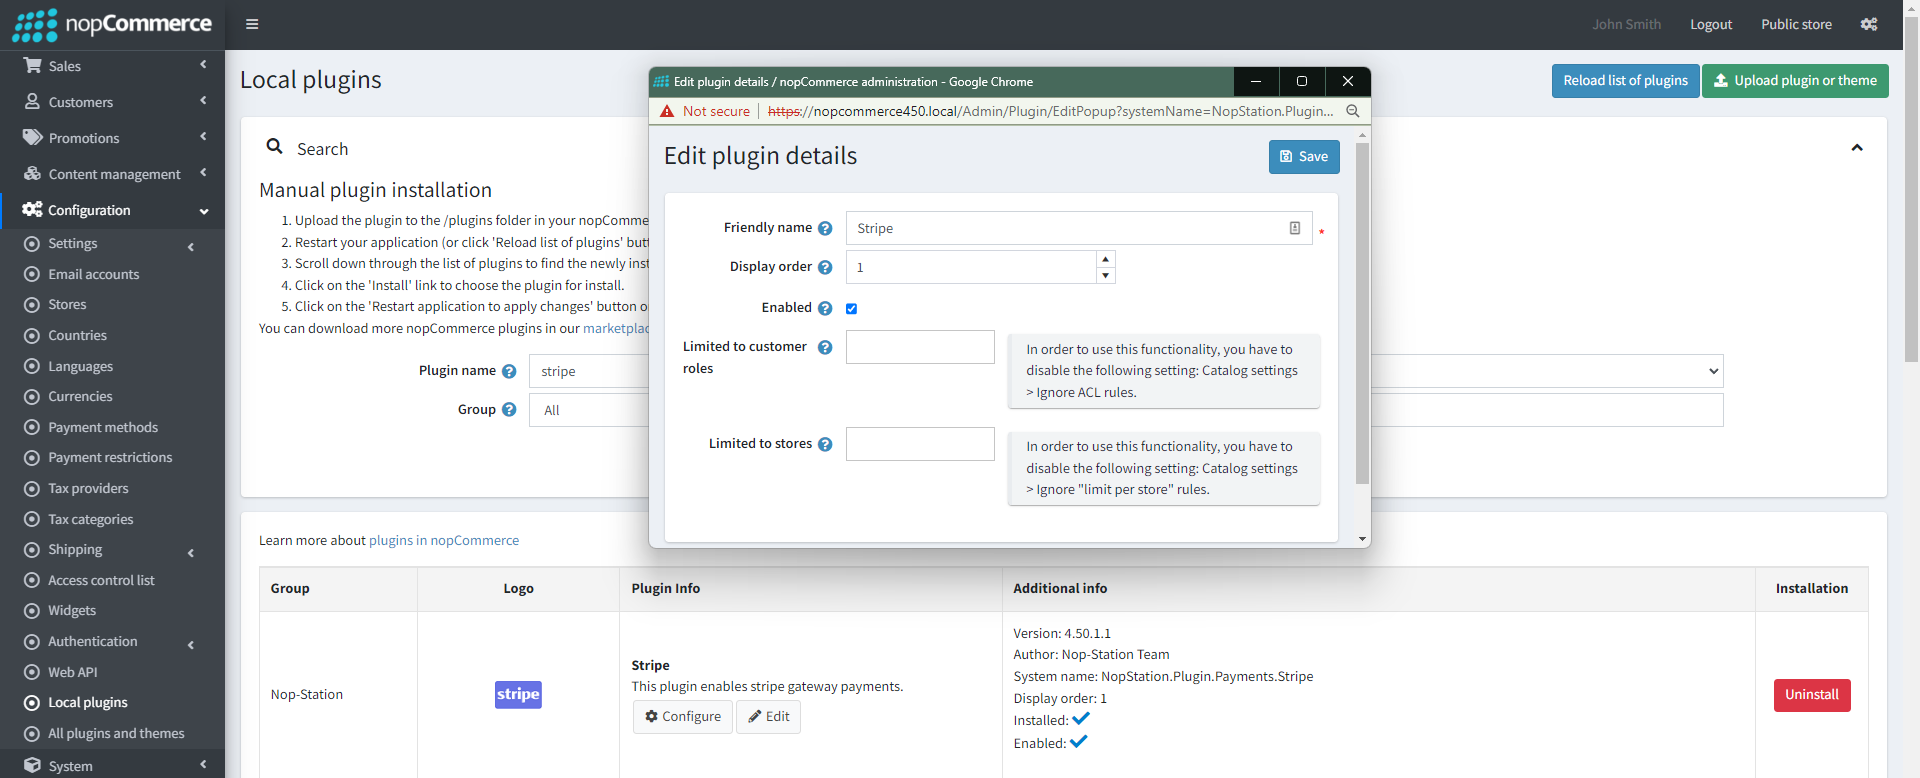Open plugins in nopCommerce link
This screenshot has height=778, width=1920.
tap(444, 540)
